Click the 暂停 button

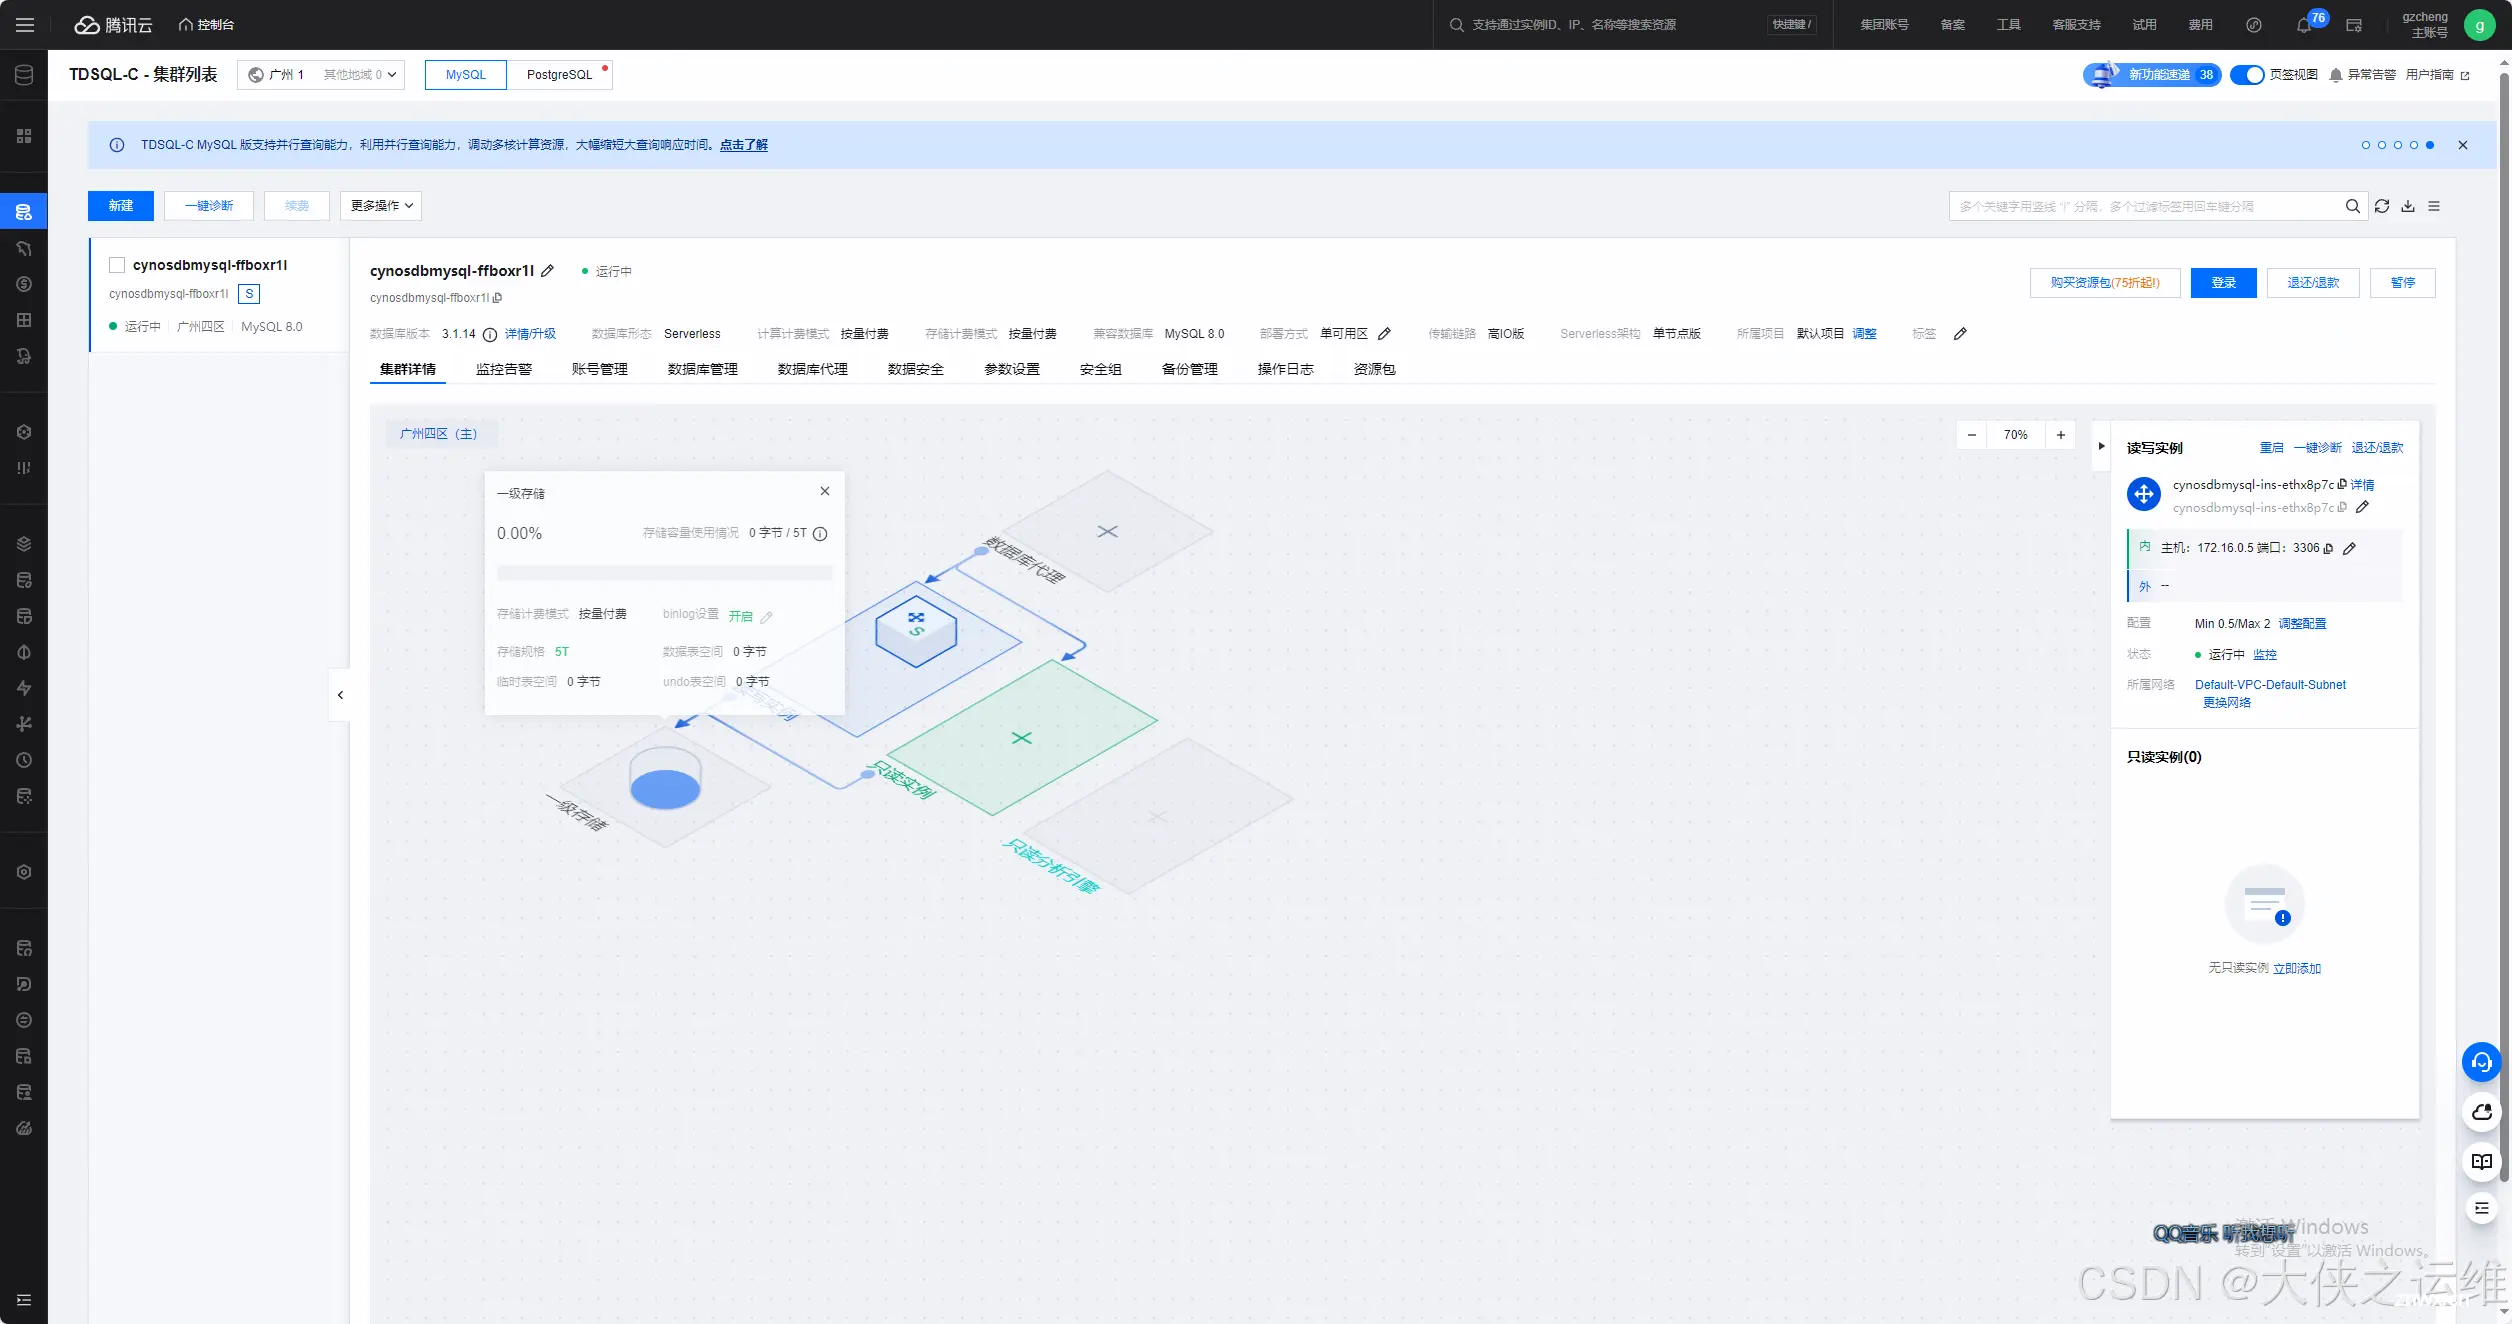tap(2403, 283)
